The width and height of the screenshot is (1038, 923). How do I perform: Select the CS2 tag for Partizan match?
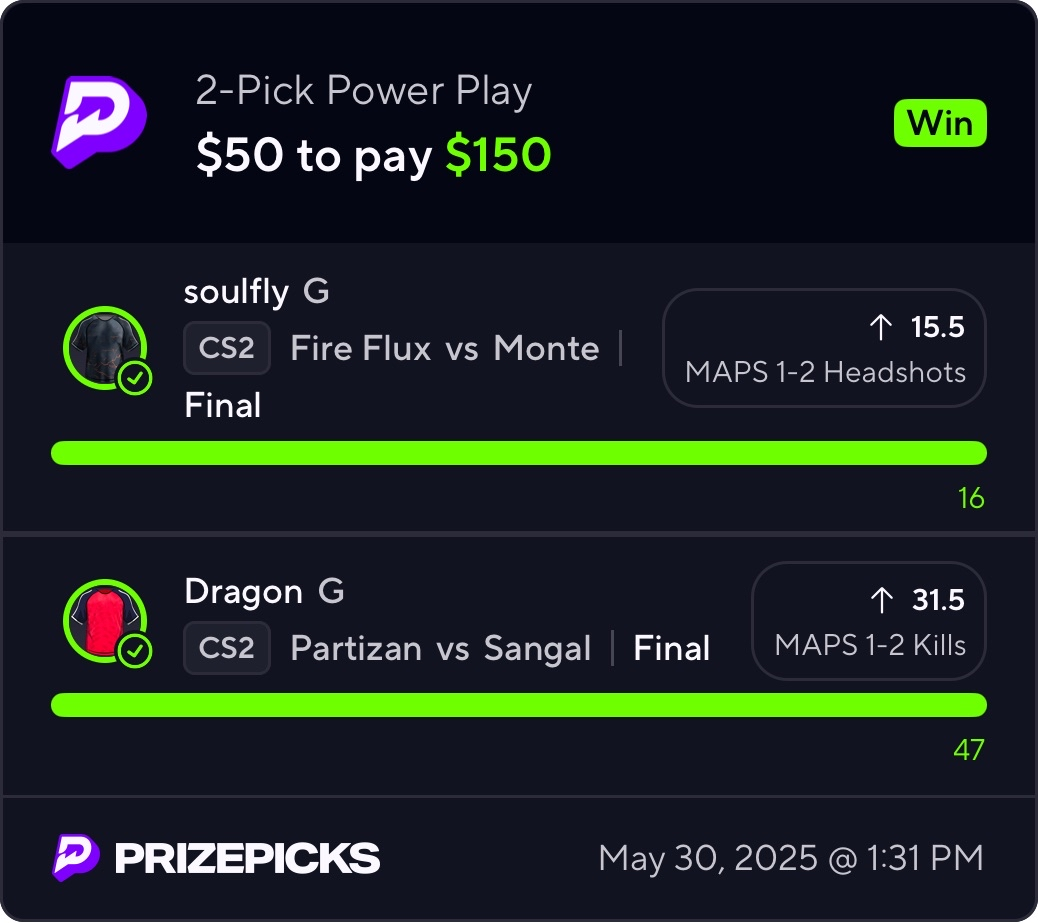pyautogui.click(x=226, y=648)
